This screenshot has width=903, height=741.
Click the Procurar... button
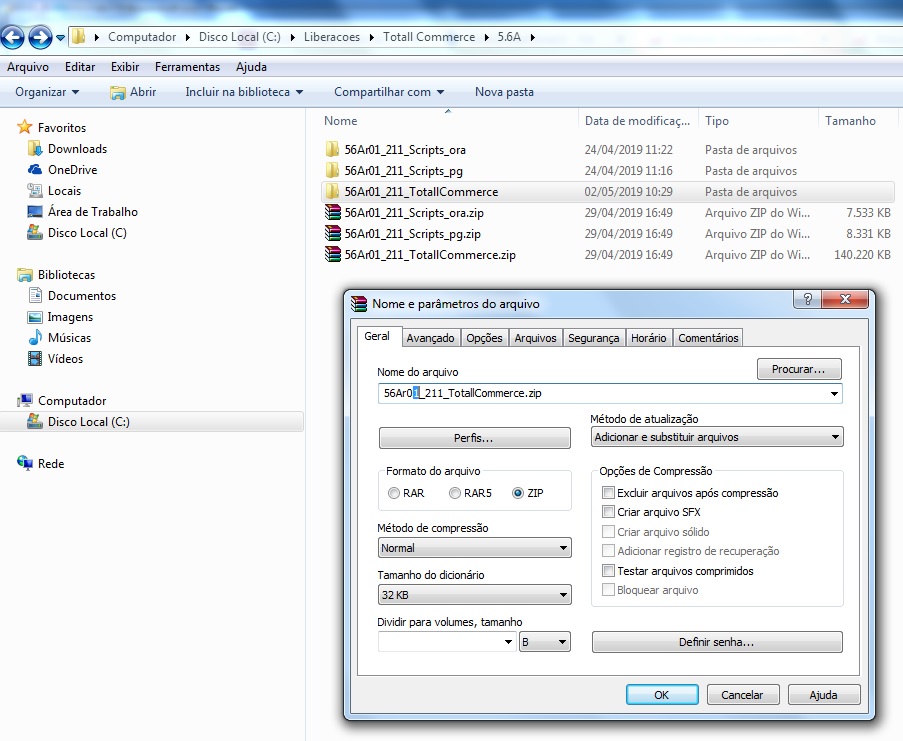pos(799,369)
